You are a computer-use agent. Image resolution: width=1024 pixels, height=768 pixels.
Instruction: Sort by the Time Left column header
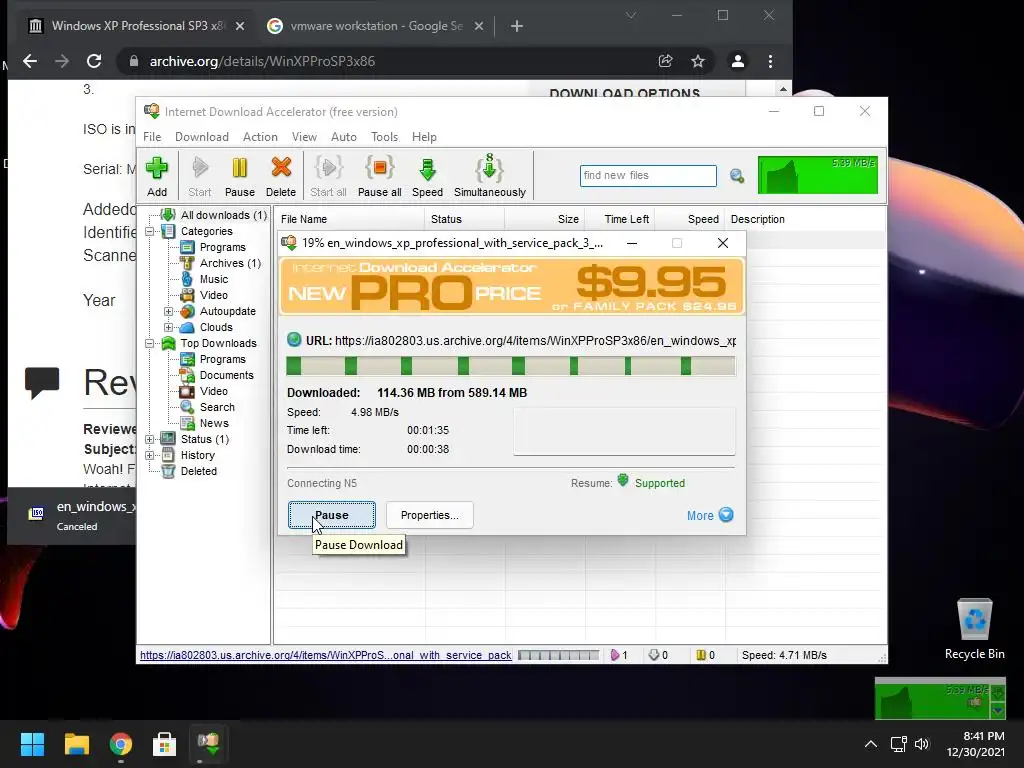[x=620, y=219]
